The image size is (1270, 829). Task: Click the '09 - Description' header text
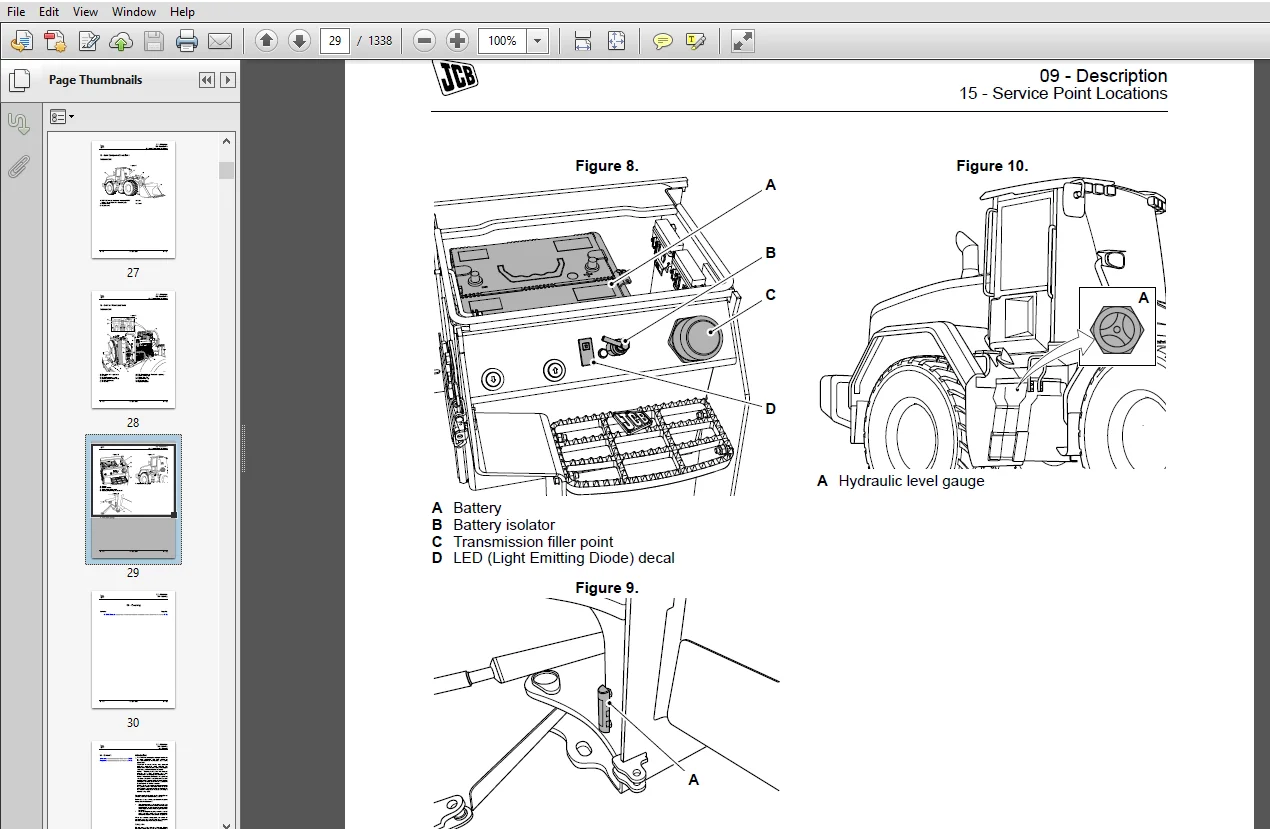coord(1103,76)
